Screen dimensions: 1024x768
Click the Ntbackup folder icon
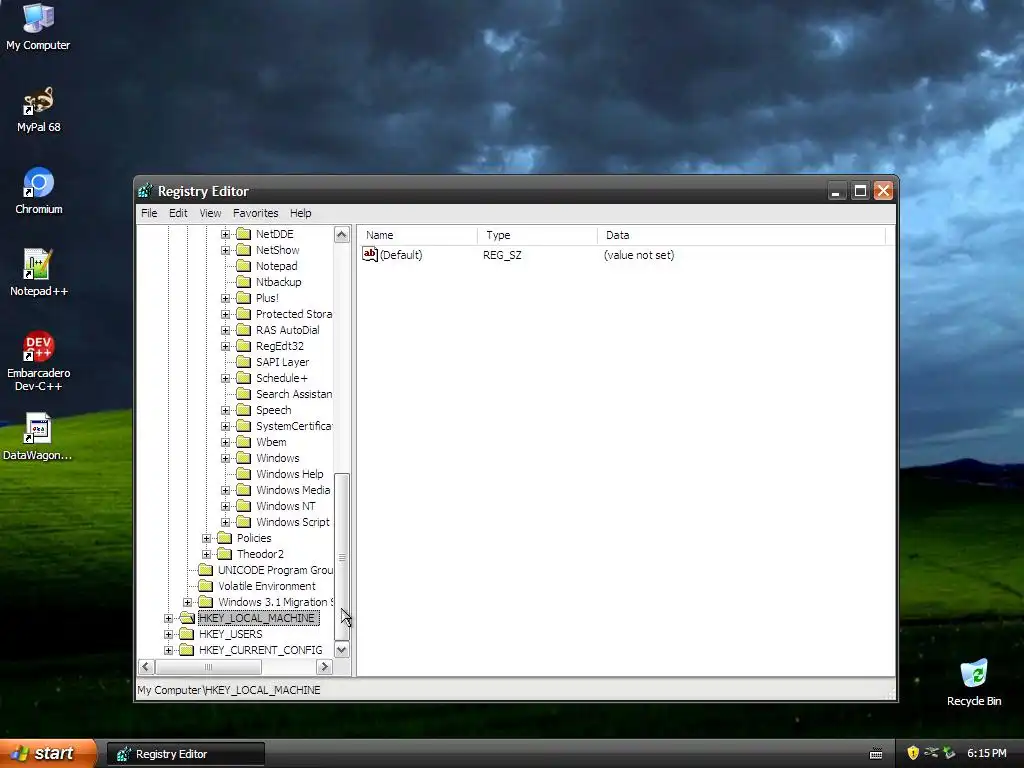(244, 282)
